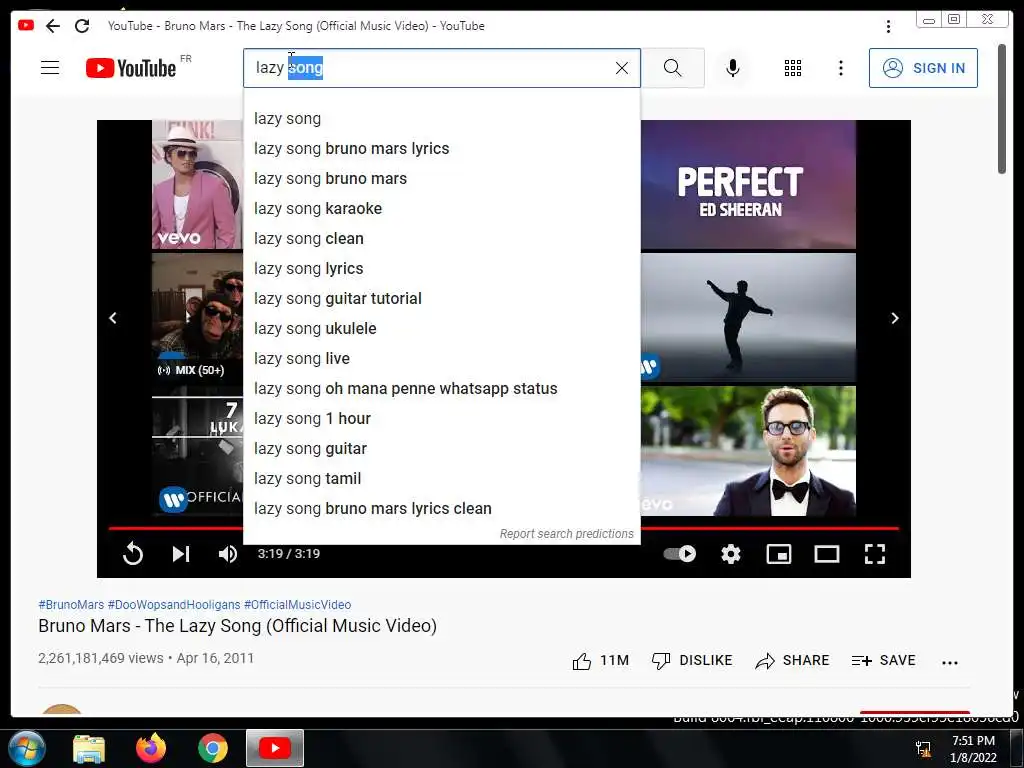Clear the search box with X

point(622,68)
